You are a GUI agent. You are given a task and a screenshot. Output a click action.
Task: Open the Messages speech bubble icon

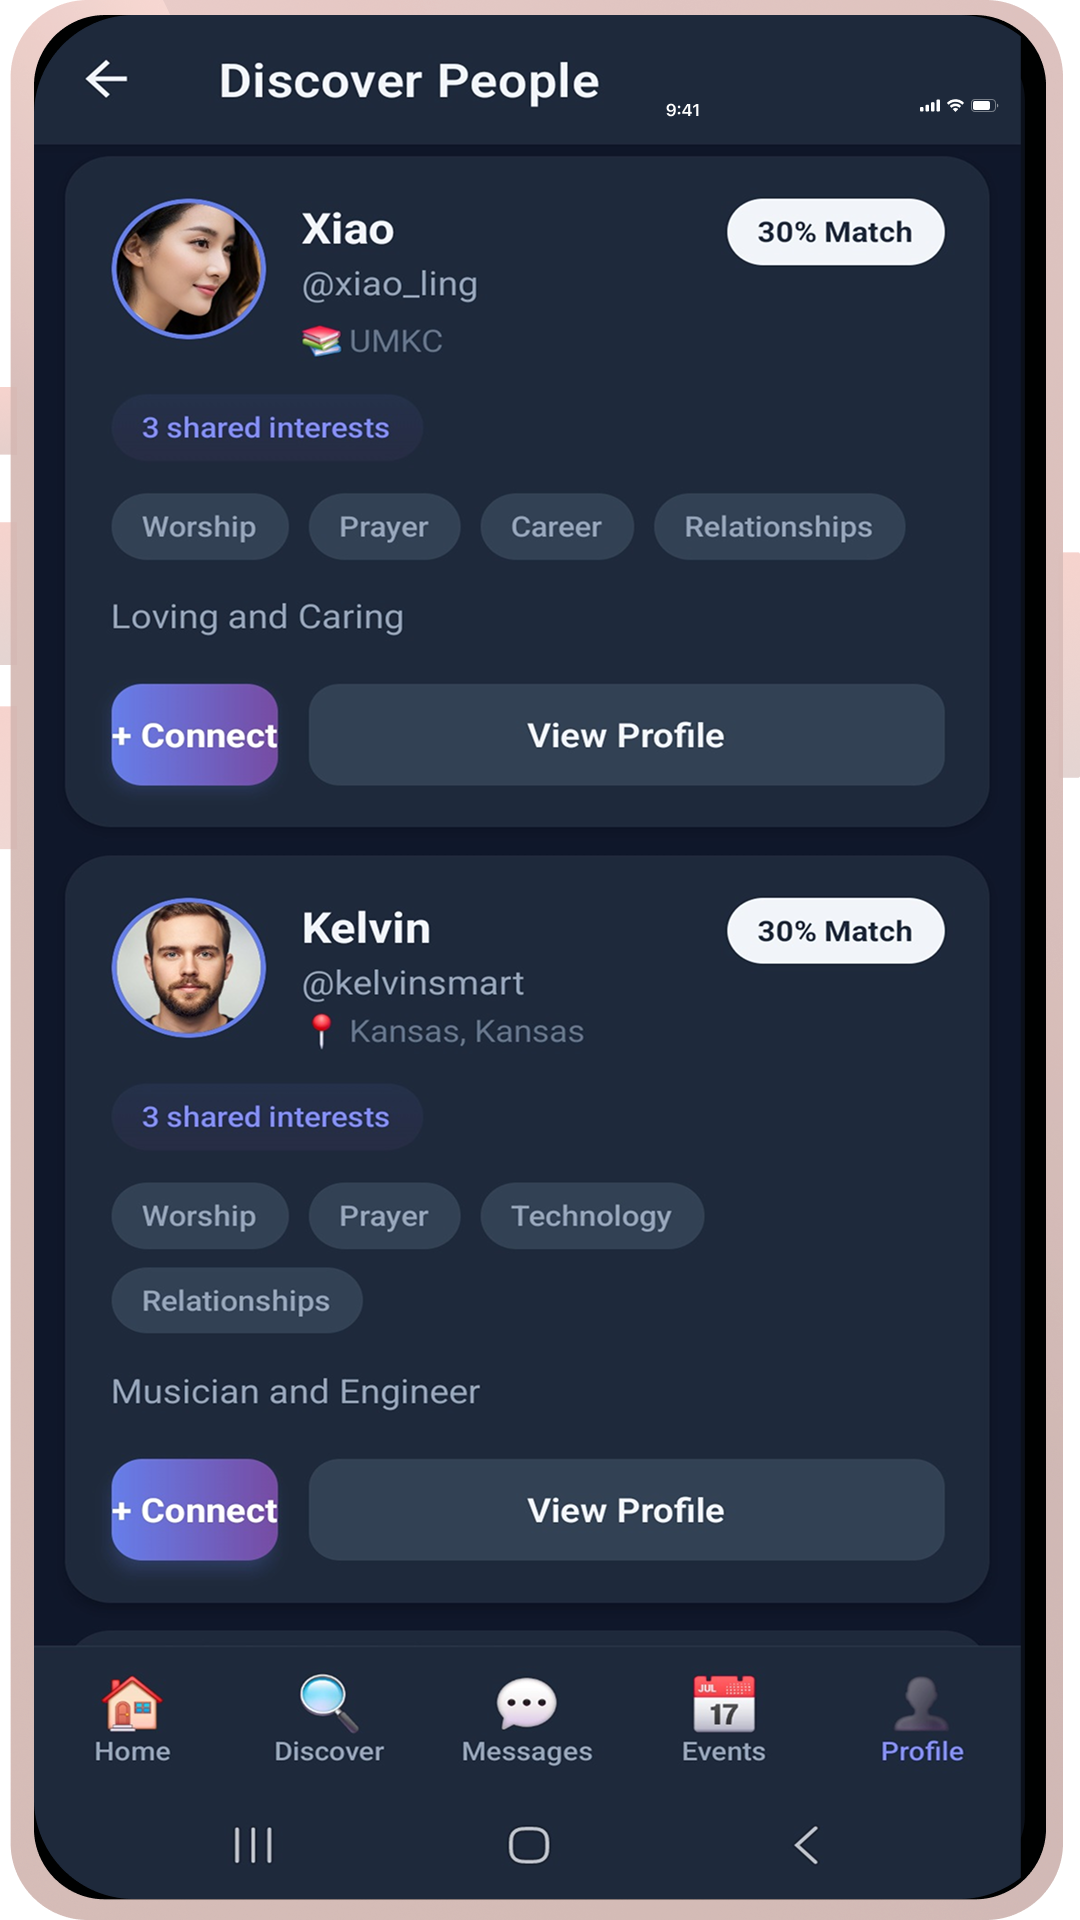[x=527, y=1703]
